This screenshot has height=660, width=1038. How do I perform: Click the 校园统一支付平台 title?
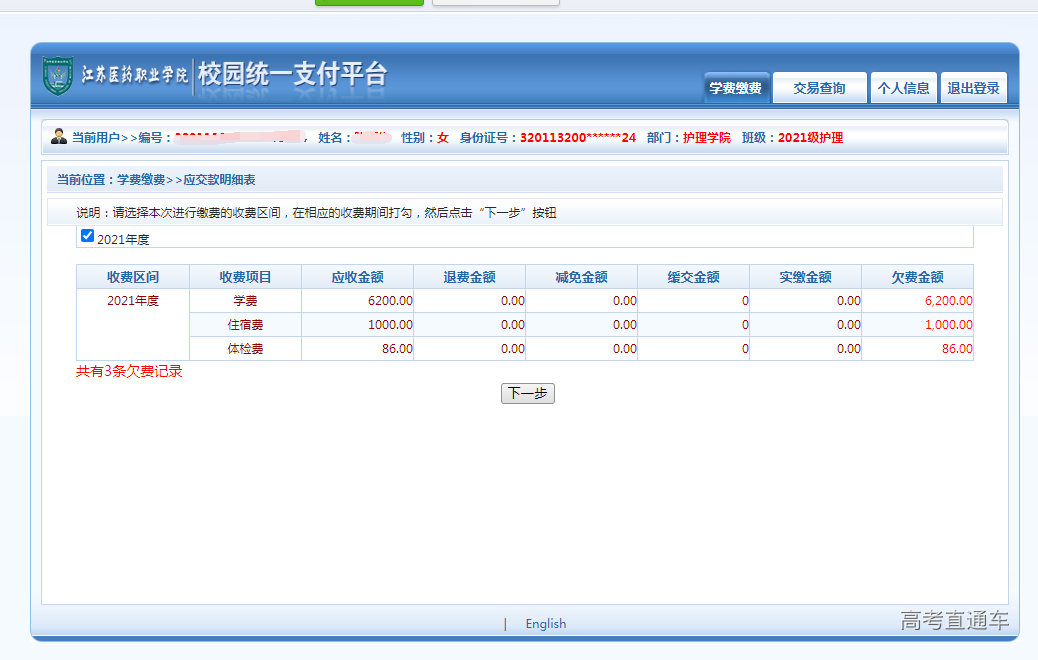pyautogui.click(x=292, y=75)
